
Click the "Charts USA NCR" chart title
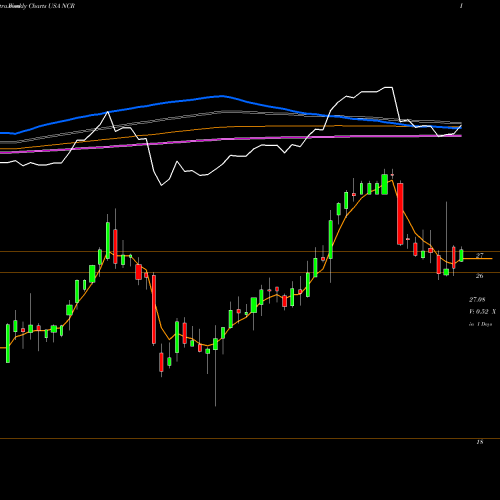(x=52, y=6)
